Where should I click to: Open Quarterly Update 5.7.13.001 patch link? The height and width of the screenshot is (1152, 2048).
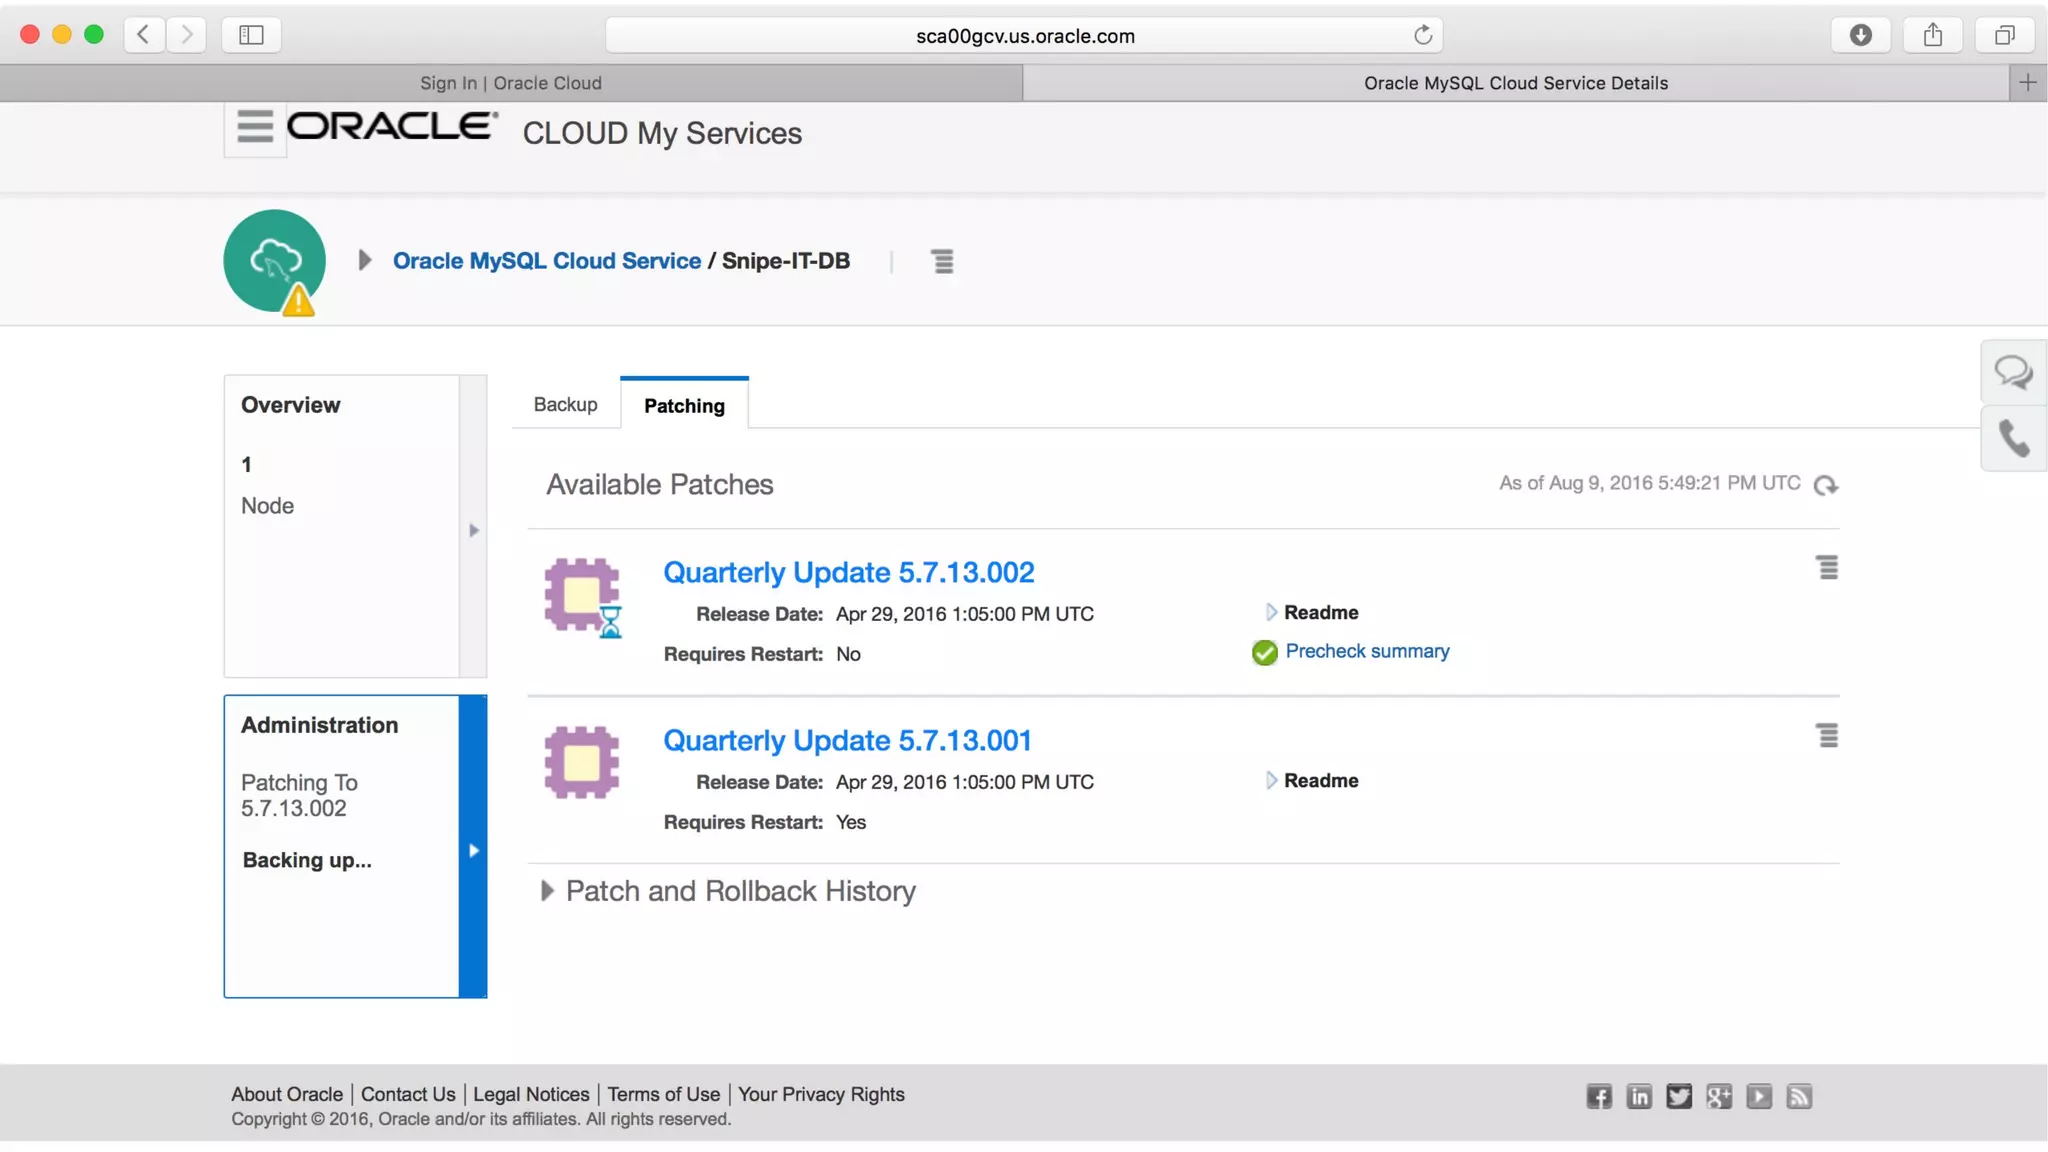(847, 740)
